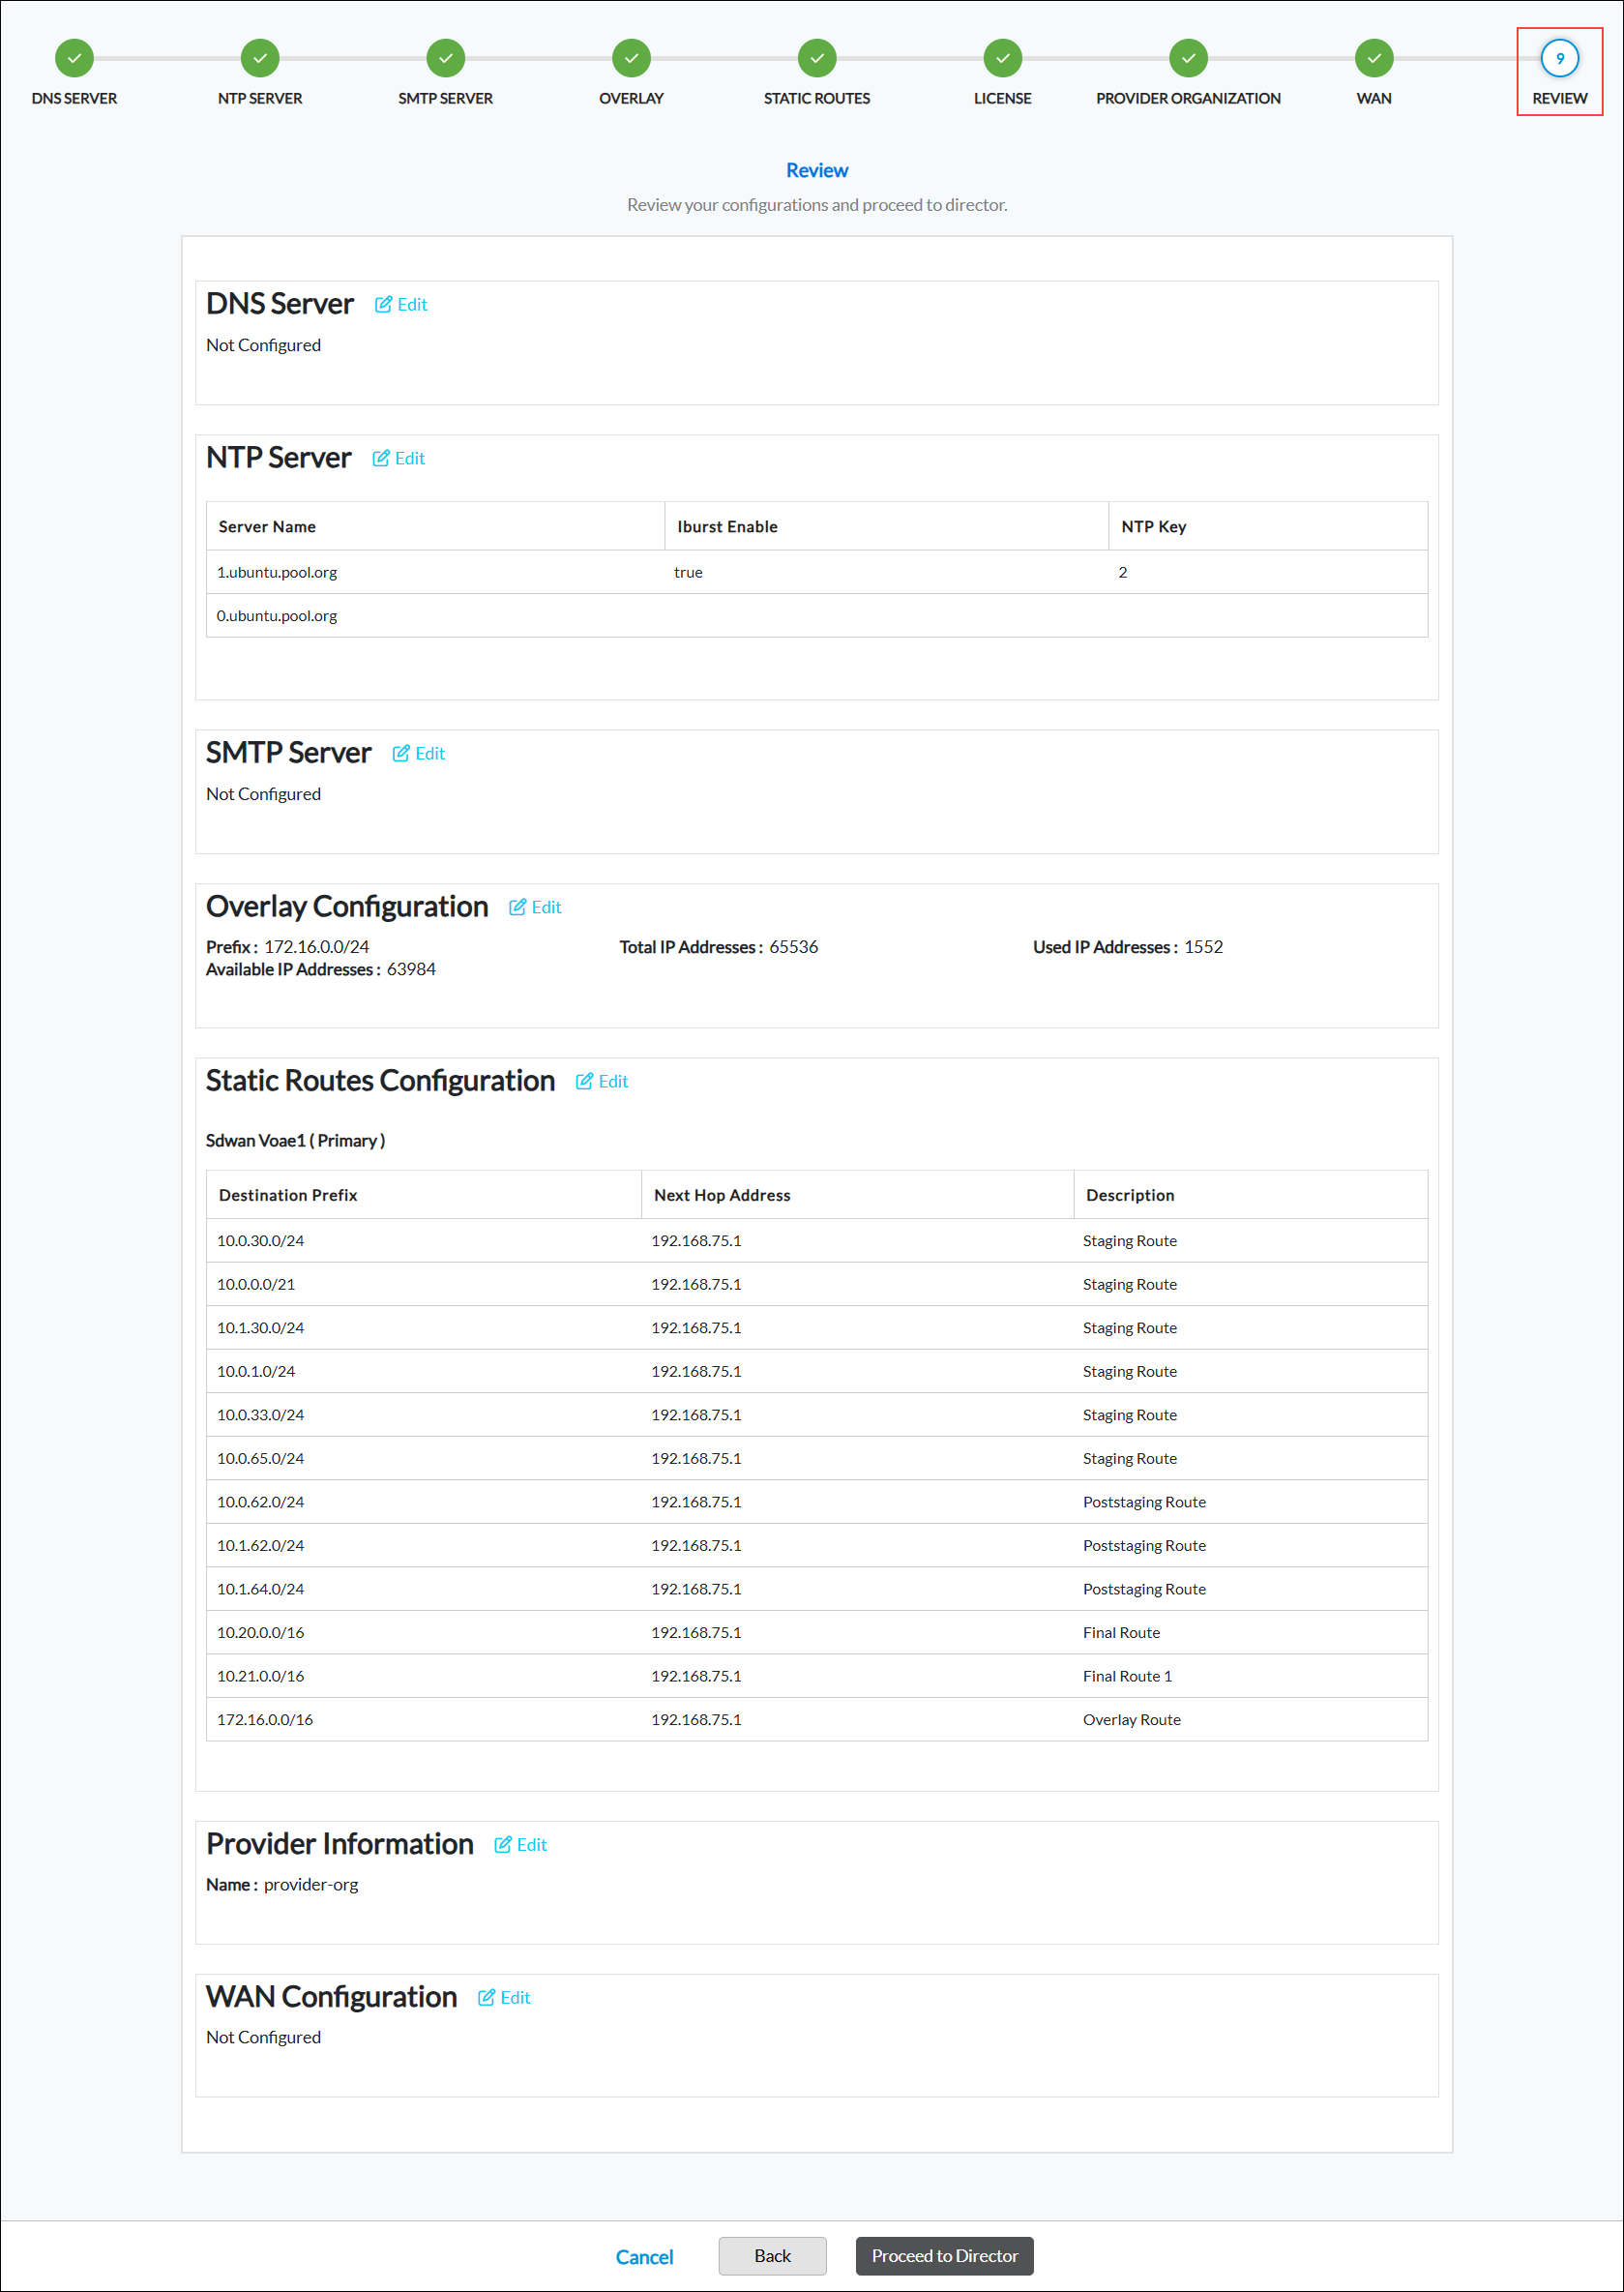
Task: Click the Provider Information edit pencil icon
Action: (503, 1845)
